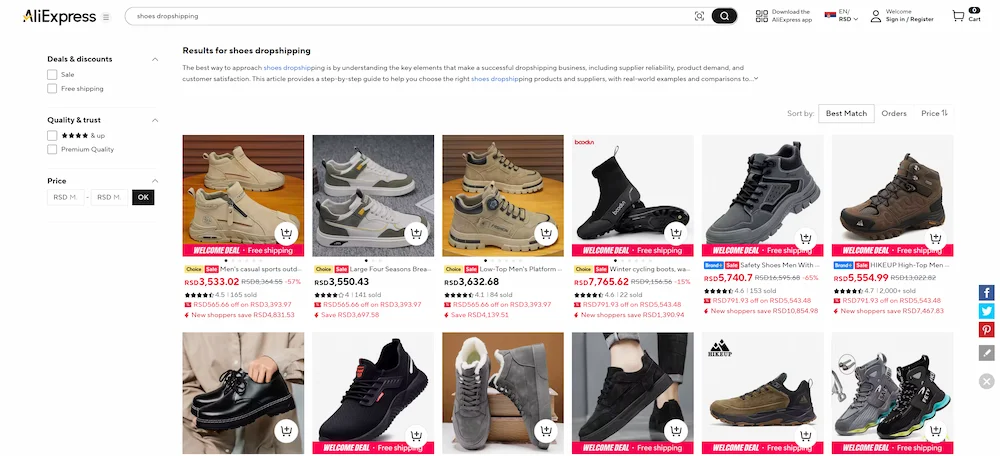Image resolution: width=1000 pixels, height=456 pixels.
Task: Click Sign in / Register link
Action: point(909,20)
